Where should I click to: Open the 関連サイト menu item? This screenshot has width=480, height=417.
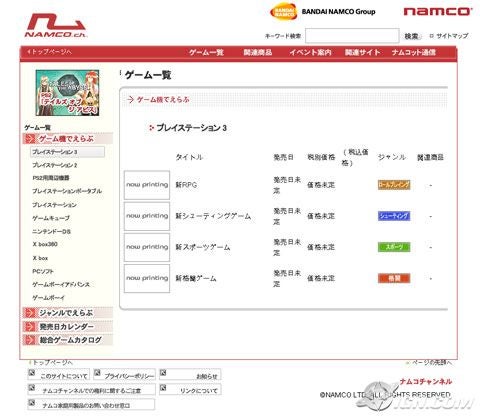tap(362, 52)
